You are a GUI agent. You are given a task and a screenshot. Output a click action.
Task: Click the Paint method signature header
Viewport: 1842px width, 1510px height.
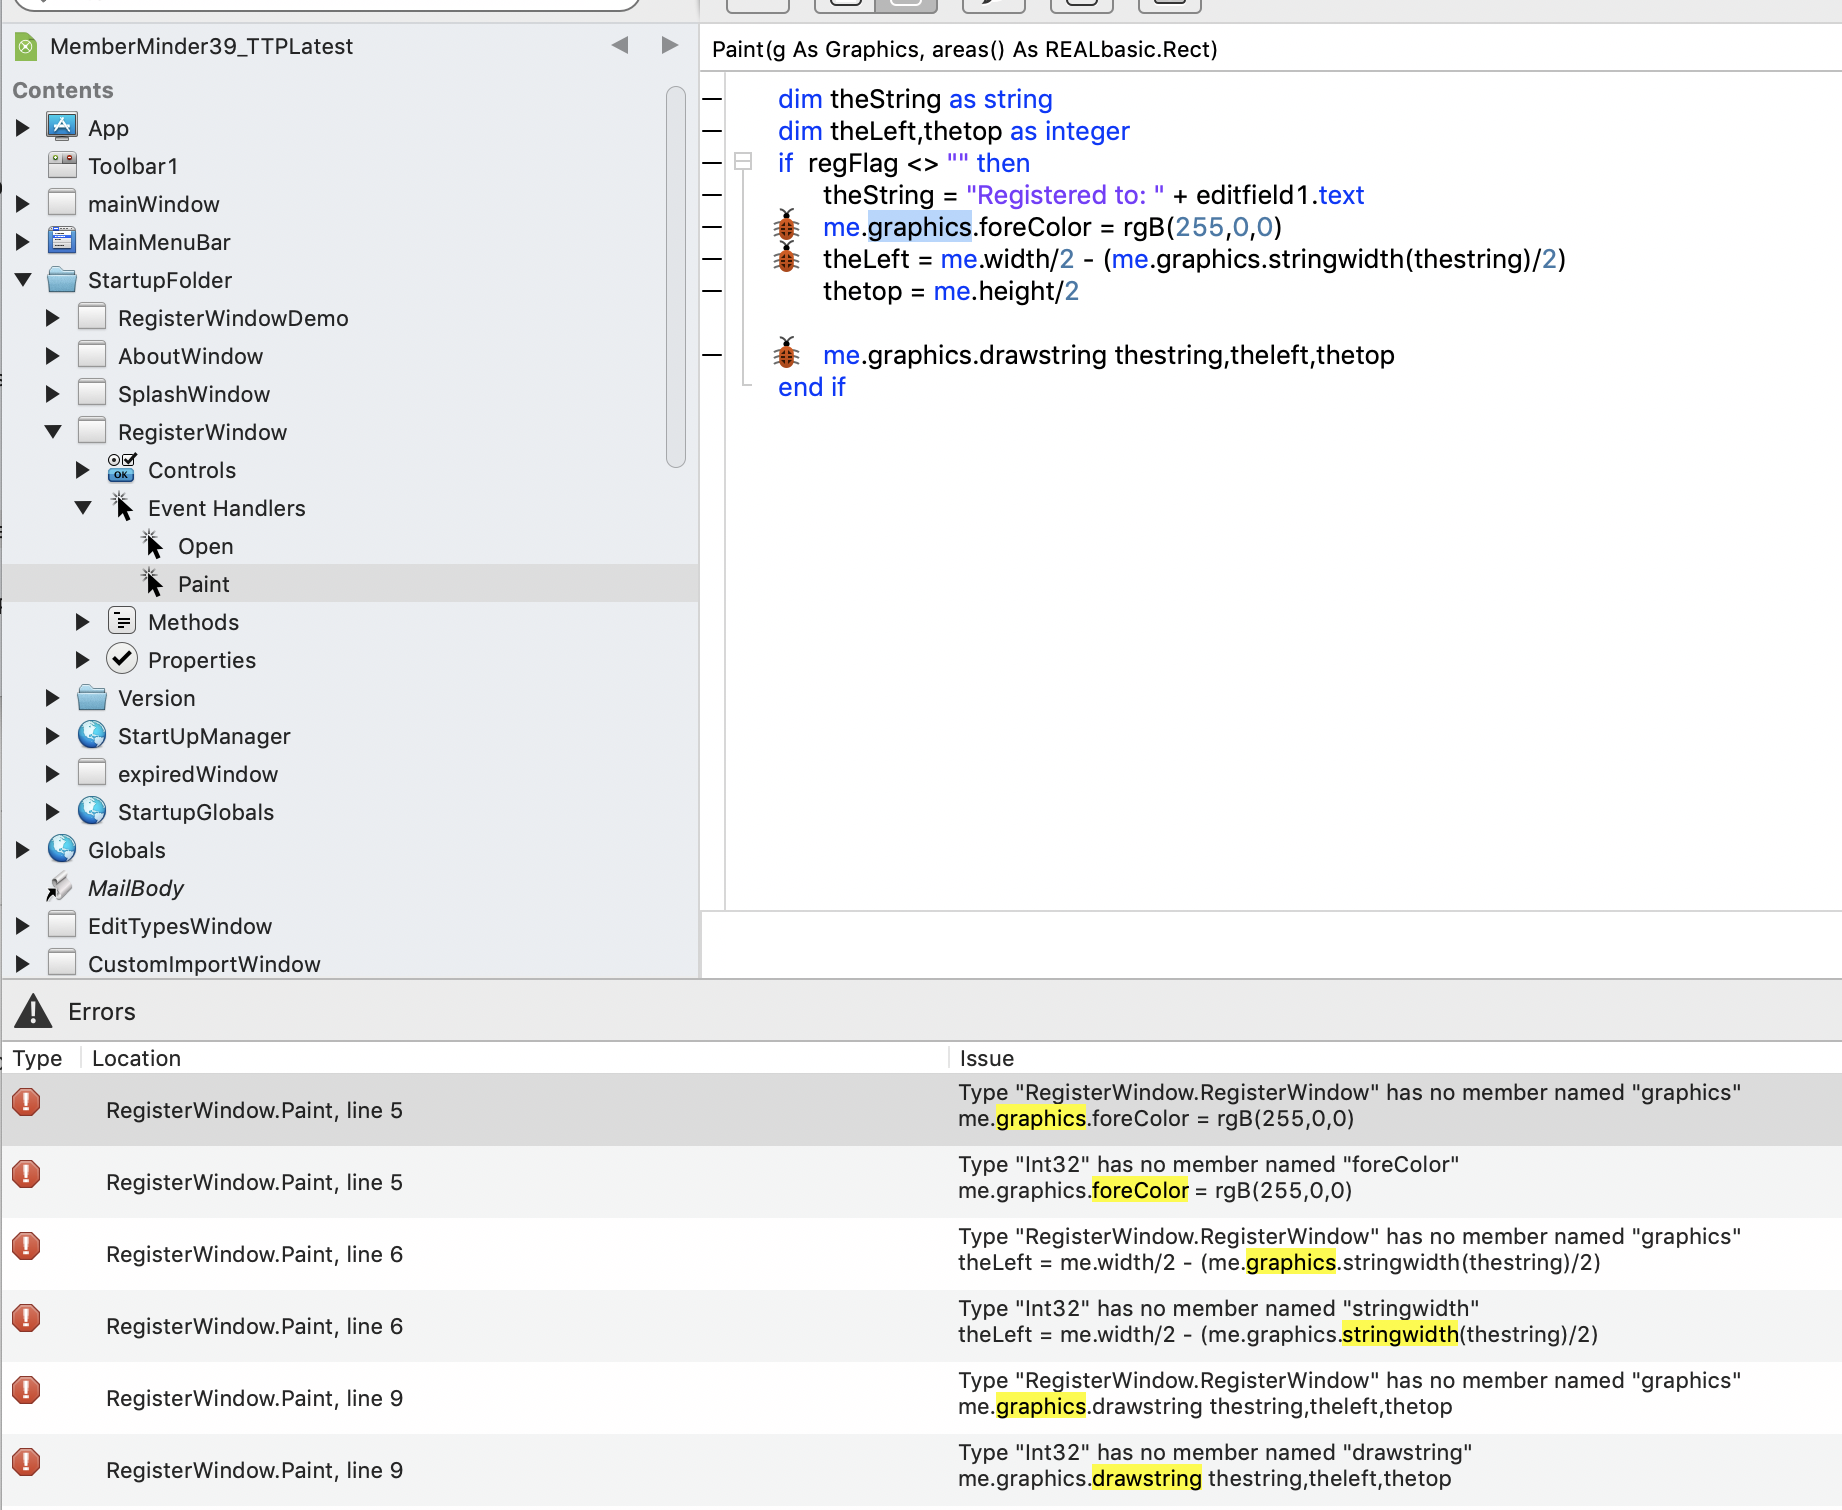[x=965, y=49]
